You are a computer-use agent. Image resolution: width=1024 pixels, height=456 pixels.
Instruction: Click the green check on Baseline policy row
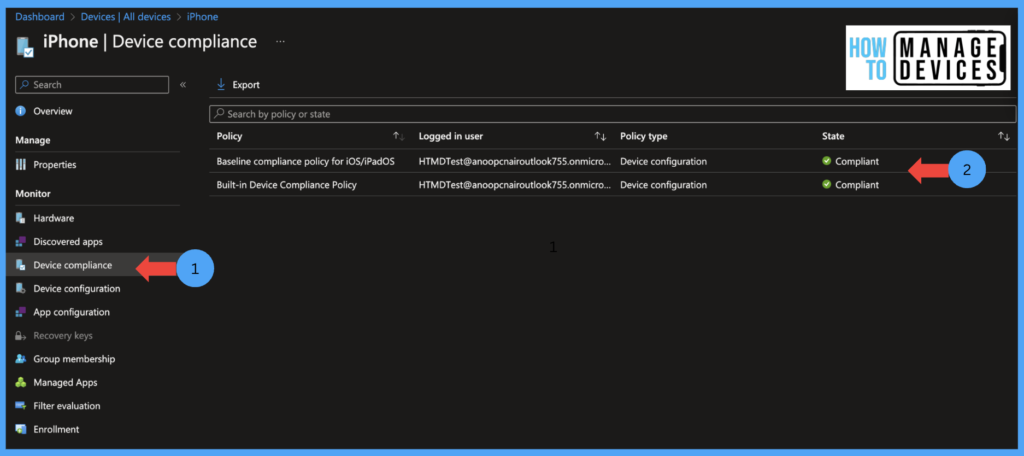[x=826, y=161]
